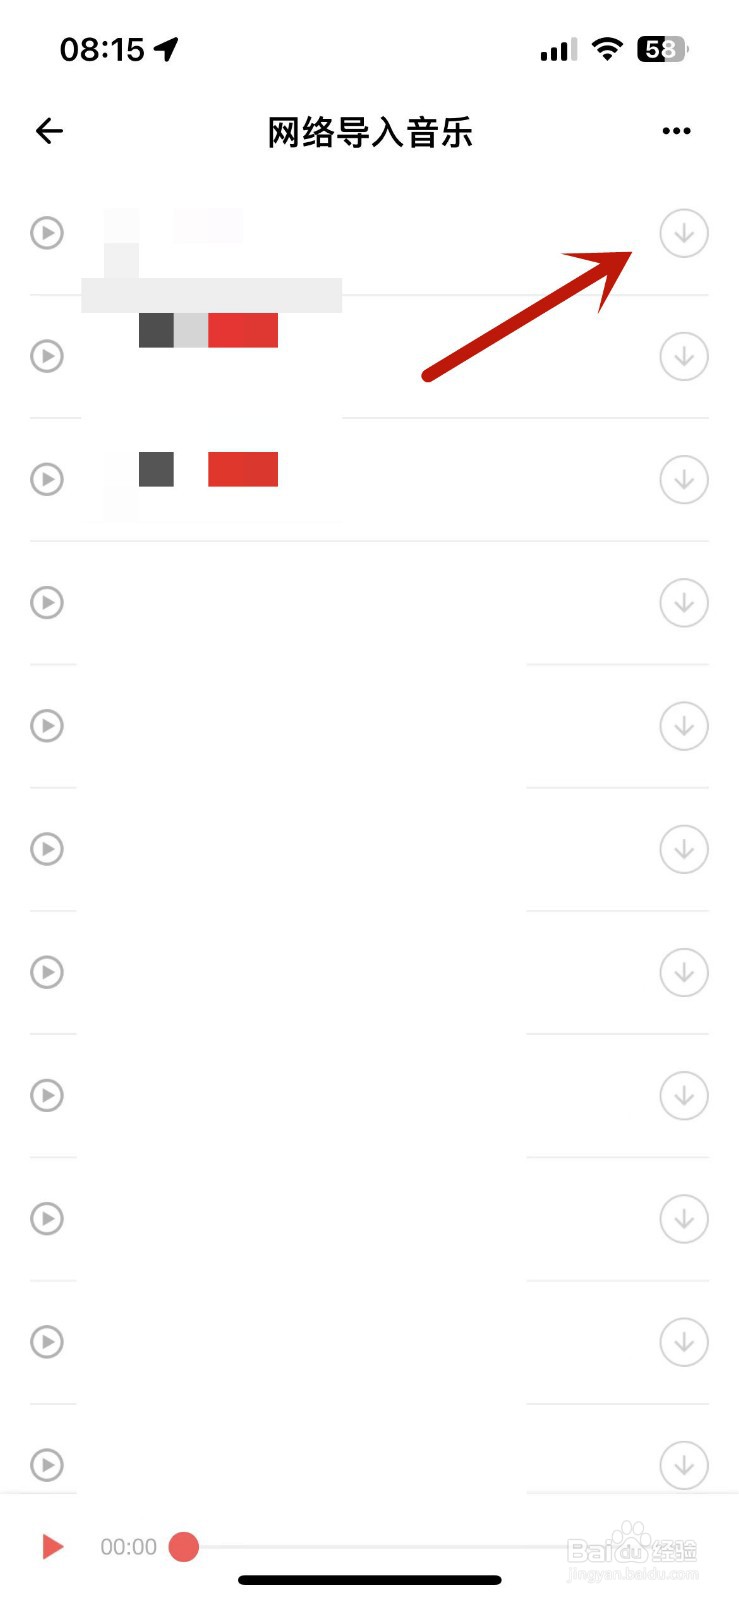Viewport: 739px width, 1600px height.
Task: Click the red playback progress slider knob
Action: 184,1547
